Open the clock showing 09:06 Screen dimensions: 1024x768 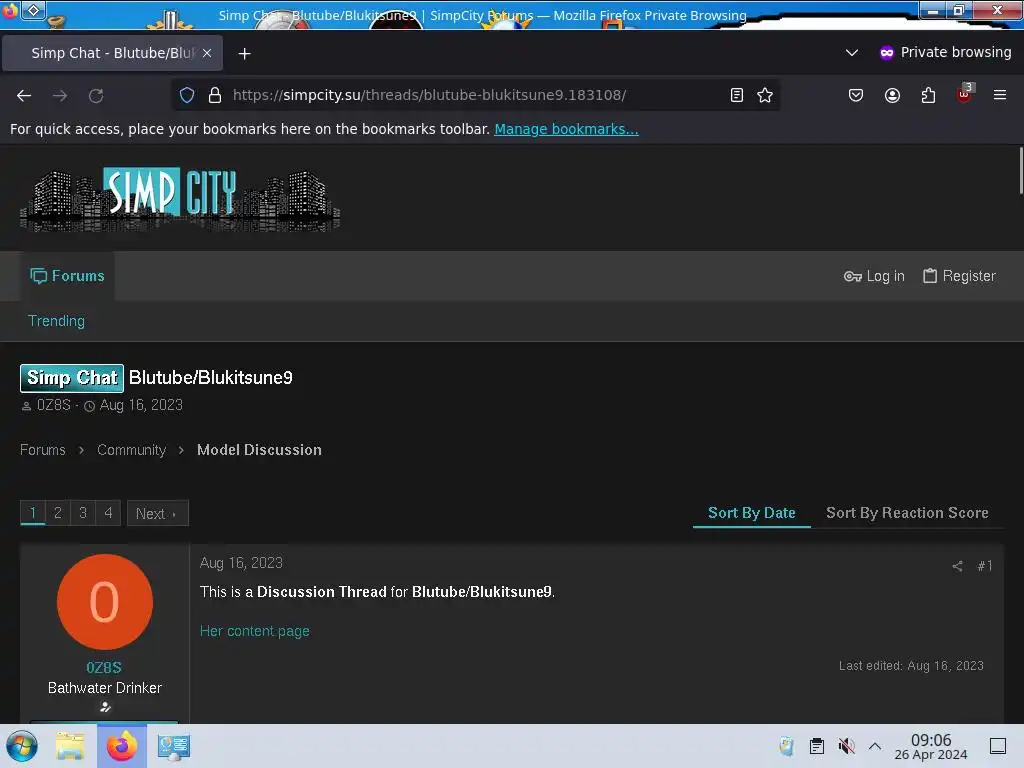(931, 746)
